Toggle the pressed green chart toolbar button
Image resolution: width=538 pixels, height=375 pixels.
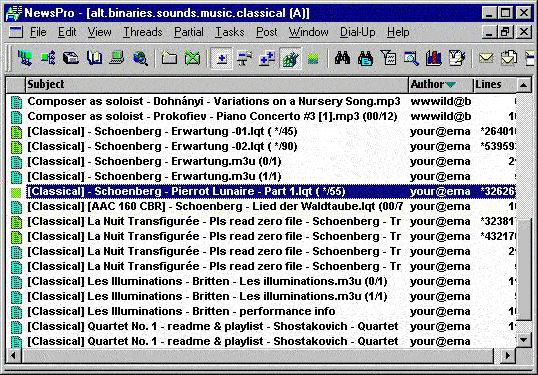291,58
